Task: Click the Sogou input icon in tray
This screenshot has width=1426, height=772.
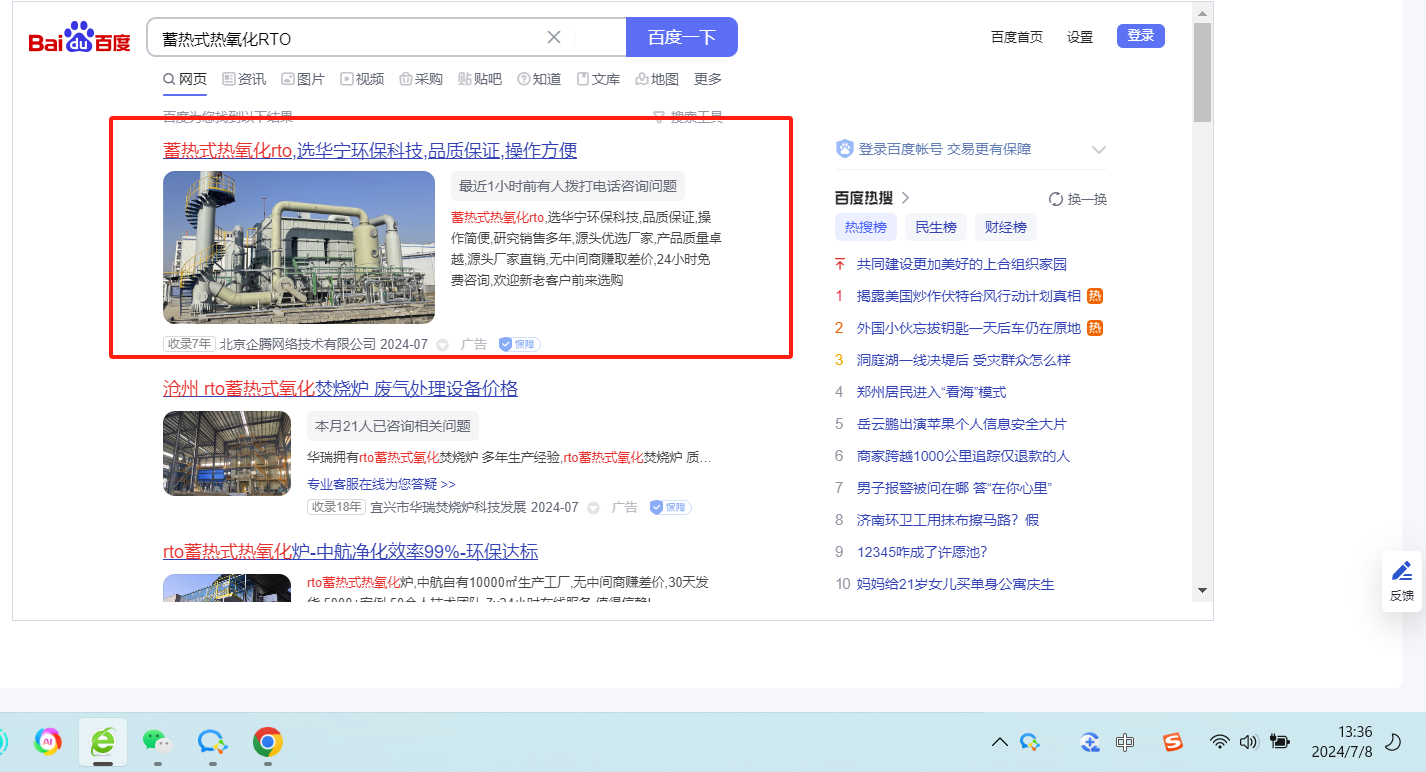Action: tap(1173, 742)
